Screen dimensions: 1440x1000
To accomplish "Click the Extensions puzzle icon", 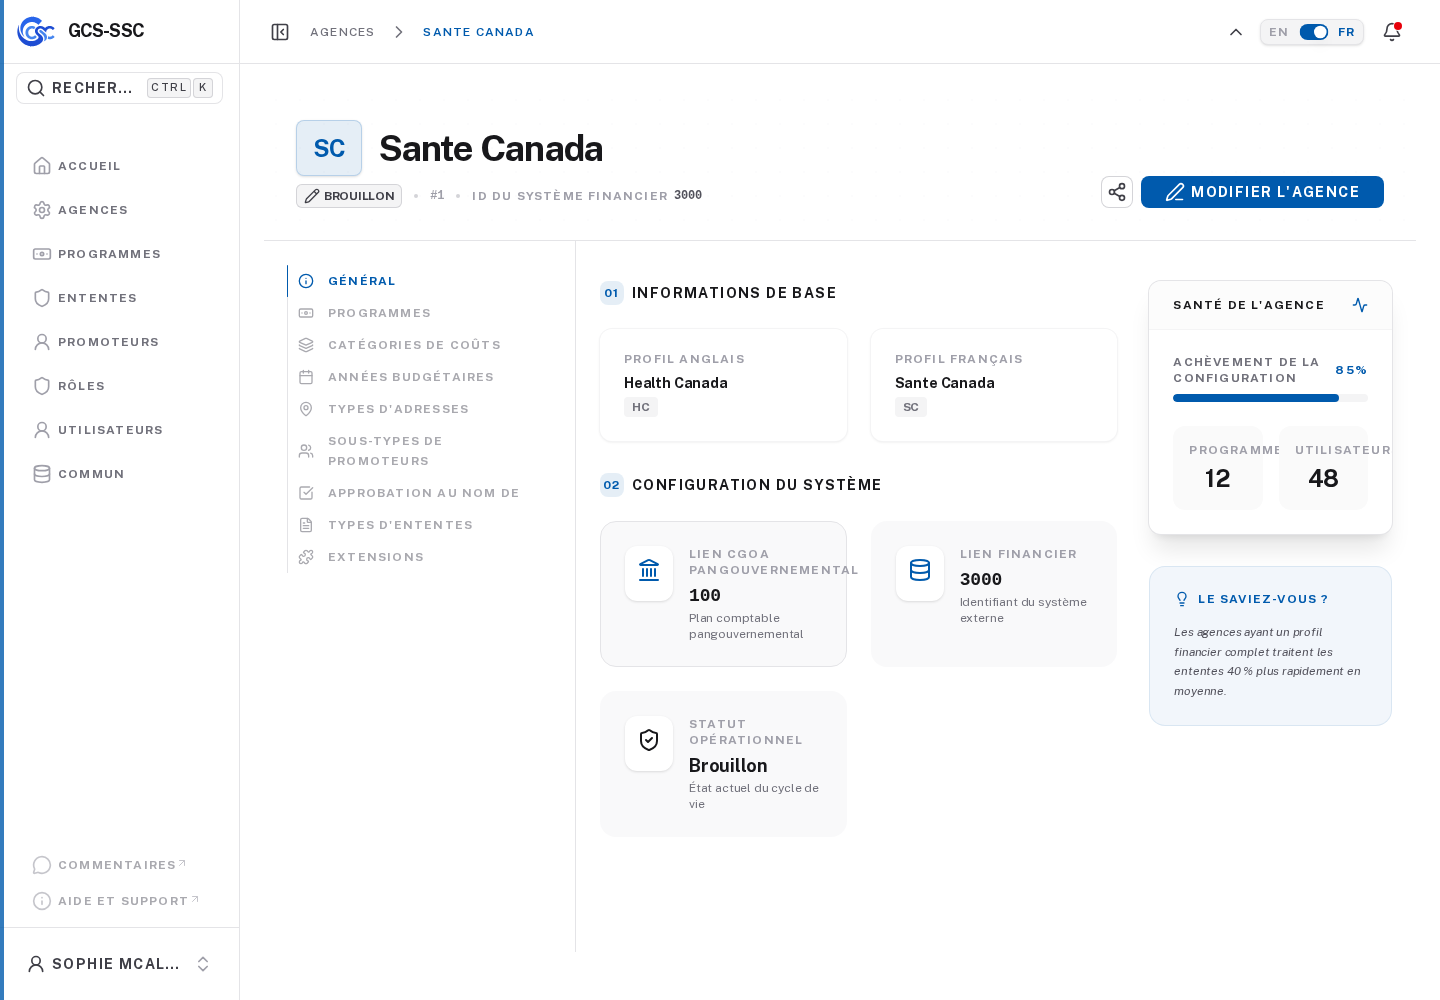I will click(x=306, y=557).
